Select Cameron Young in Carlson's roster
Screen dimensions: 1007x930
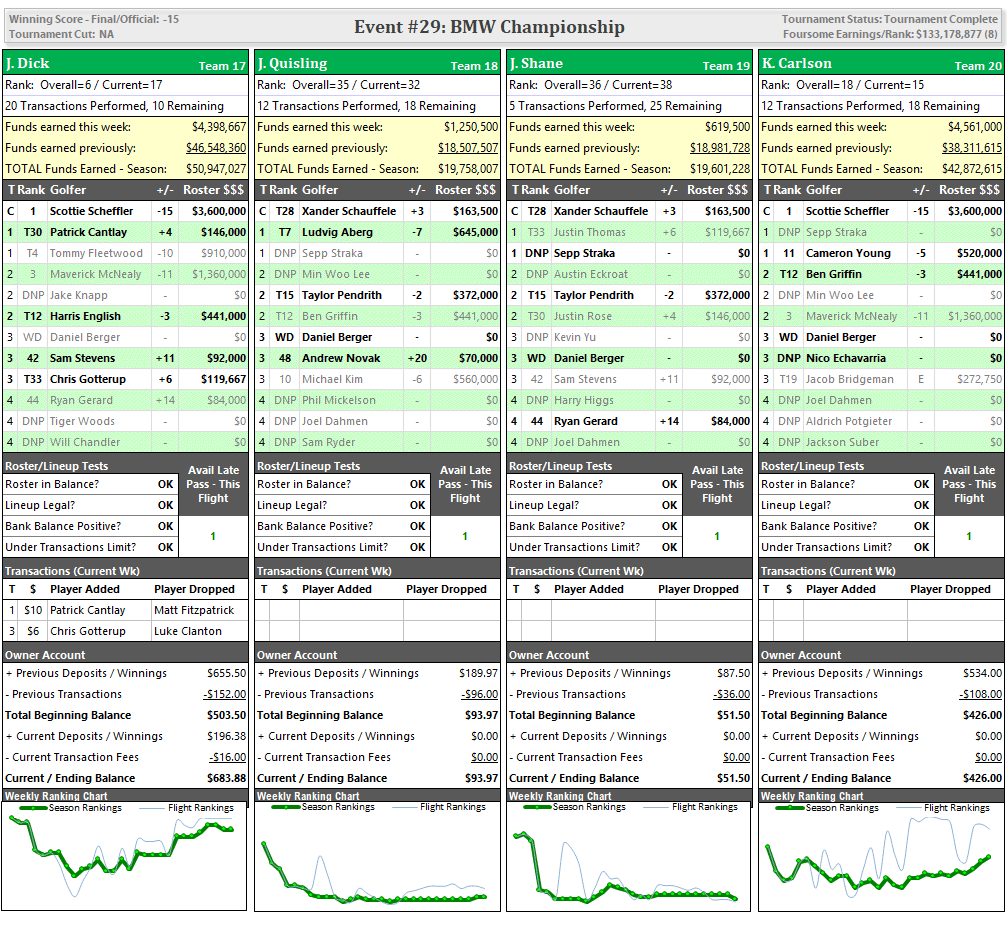[848, 253]
